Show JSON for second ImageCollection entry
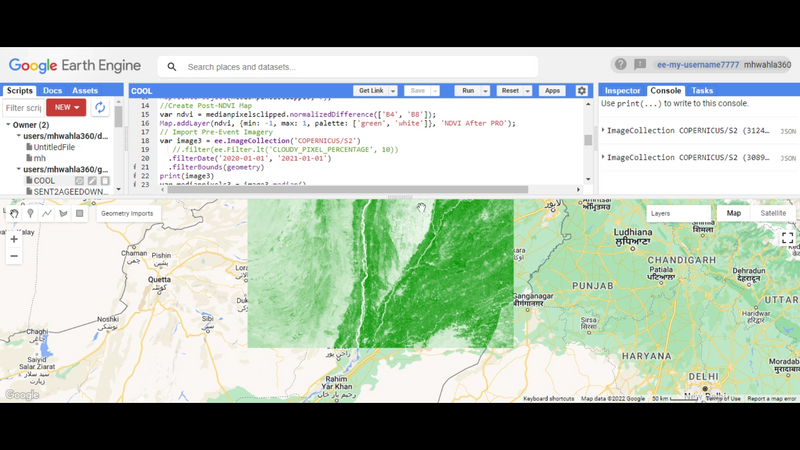The width and height of the screenshot is (800, 450). (788, 158)
